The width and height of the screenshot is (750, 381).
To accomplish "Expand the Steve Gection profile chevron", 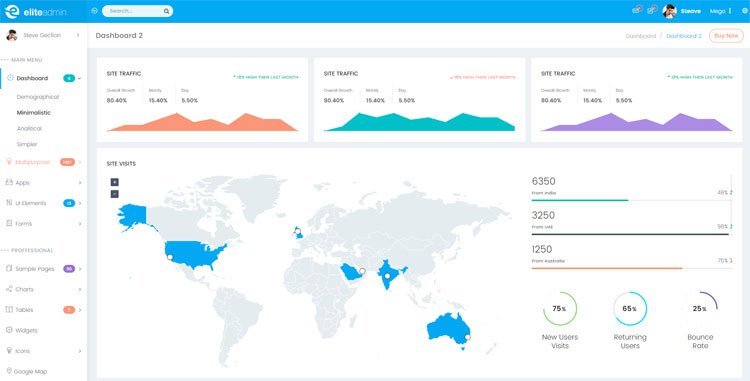I will pyautogui.click(x=78, y=35).
